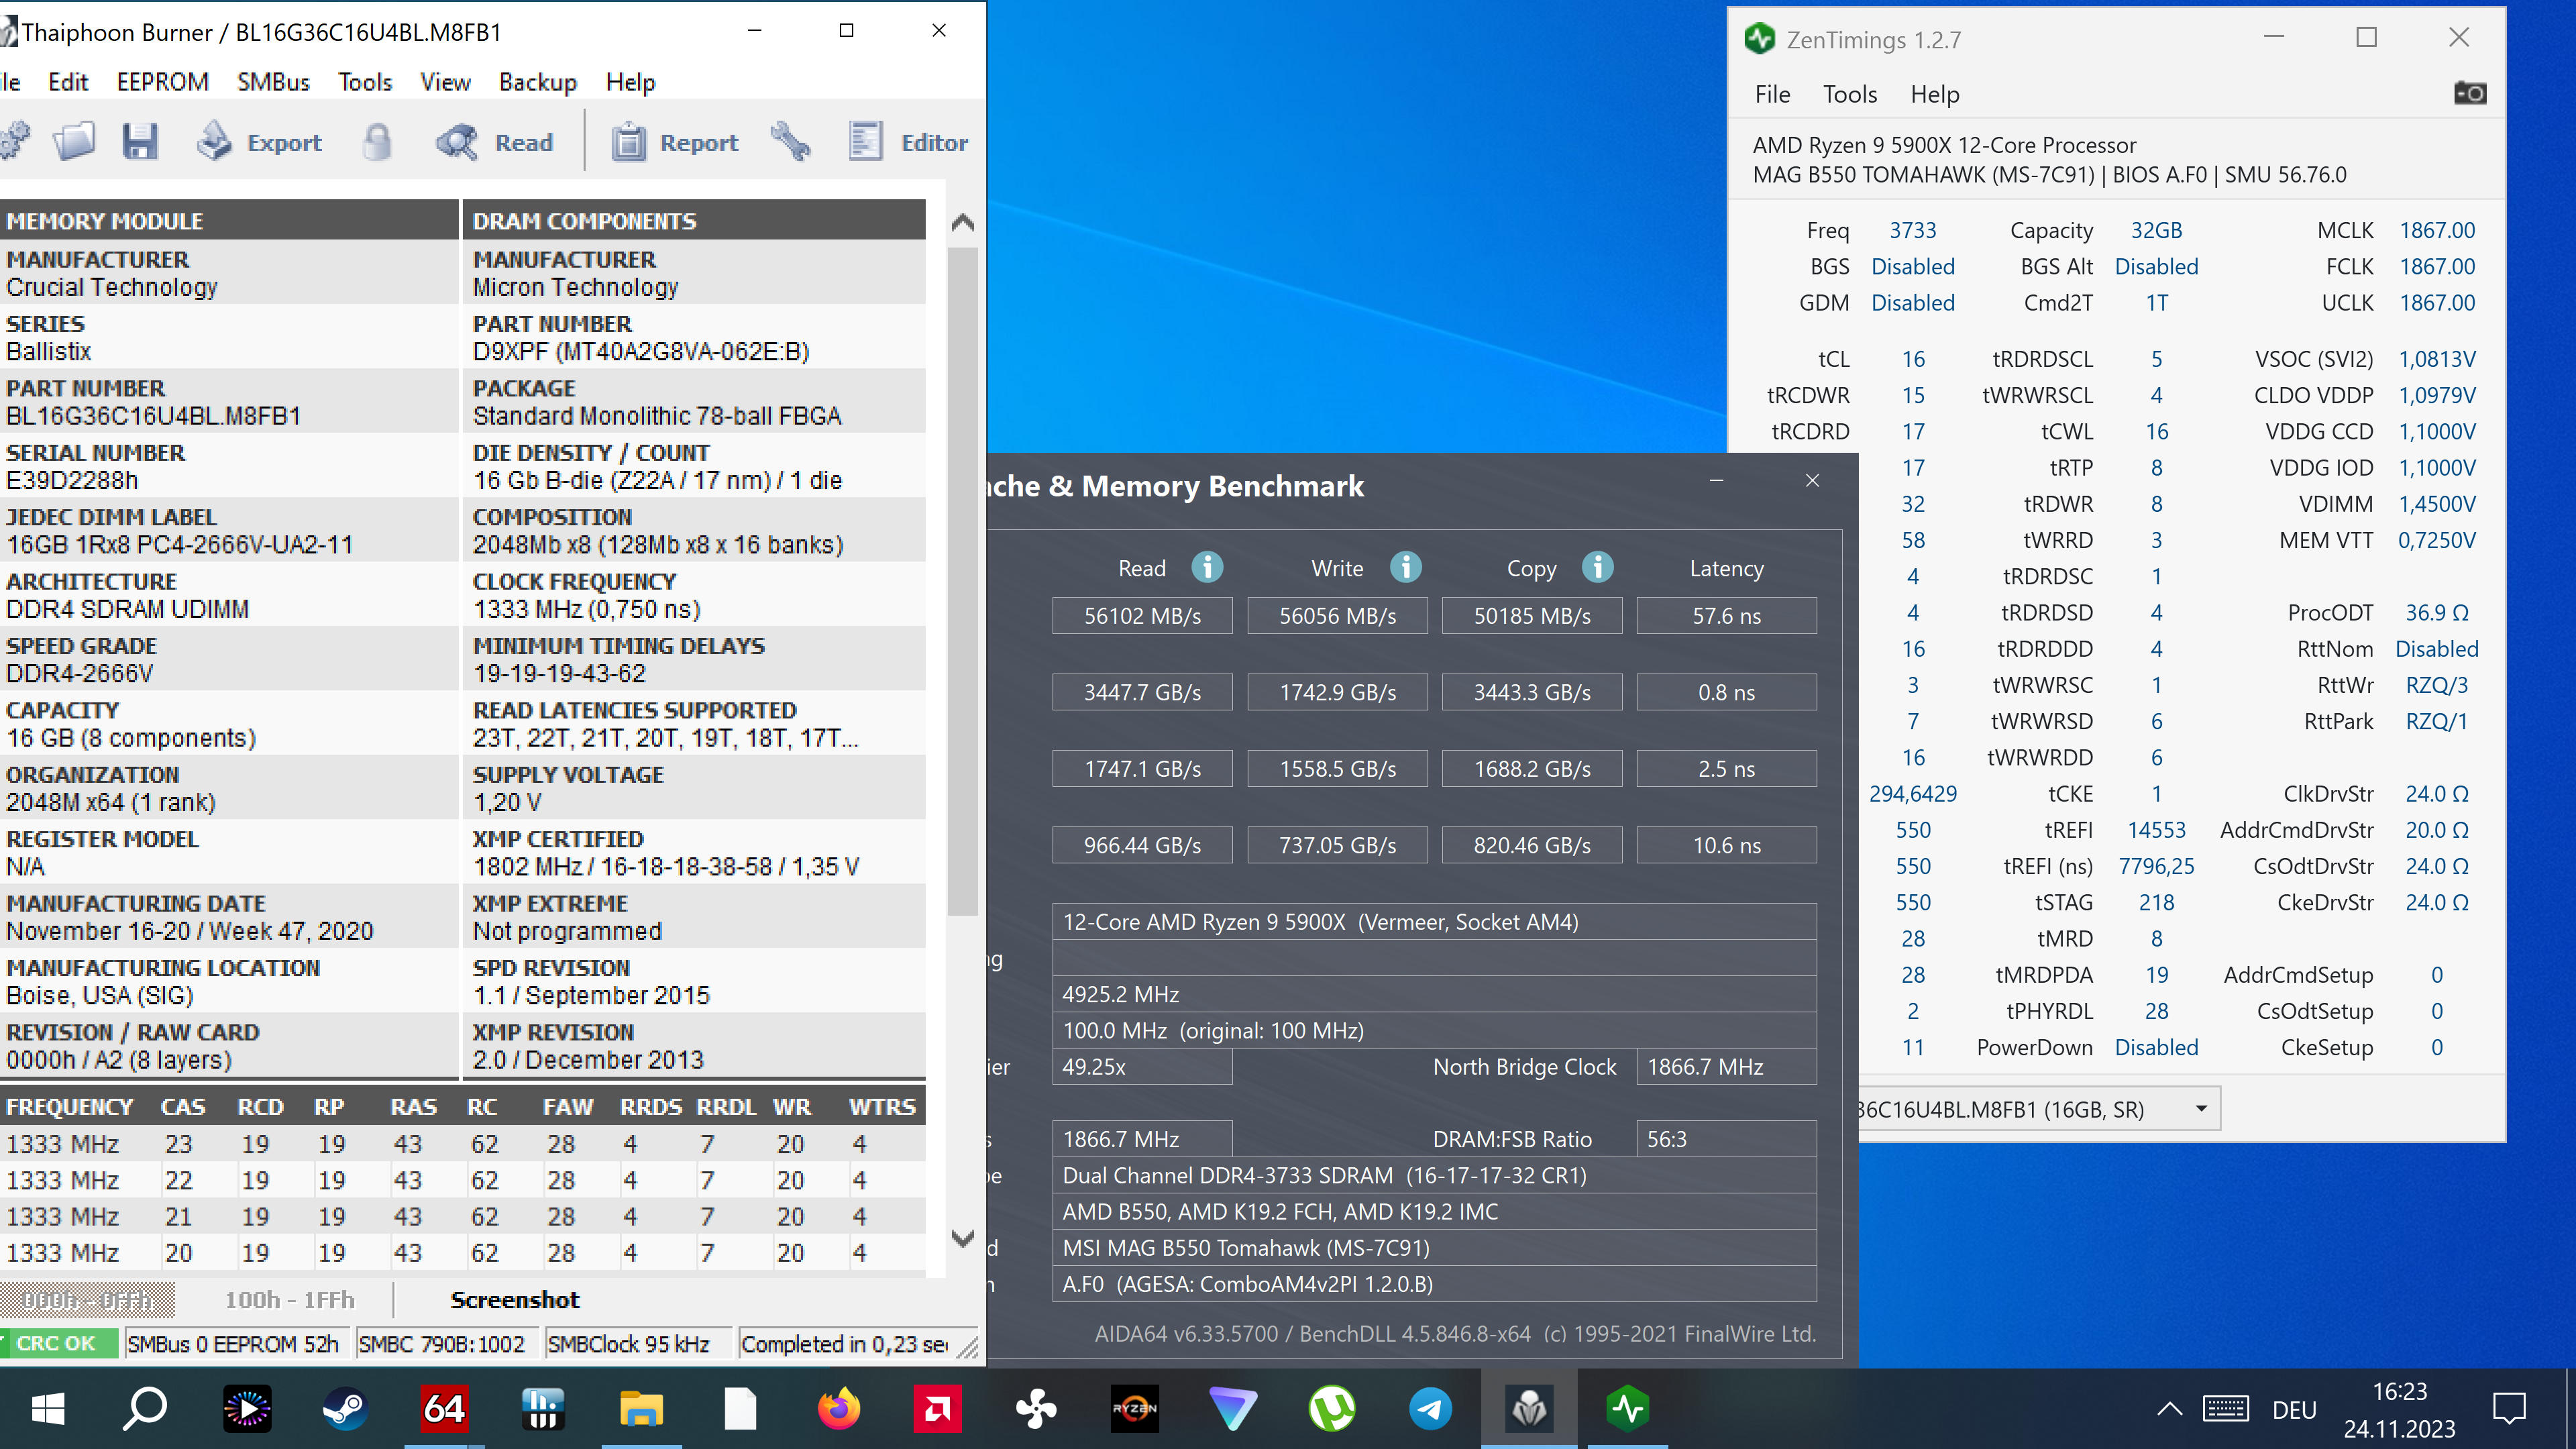Click the info icon next to Copy
The width and height of the screenshot is (2576, 1449).
coord(1597,567)
